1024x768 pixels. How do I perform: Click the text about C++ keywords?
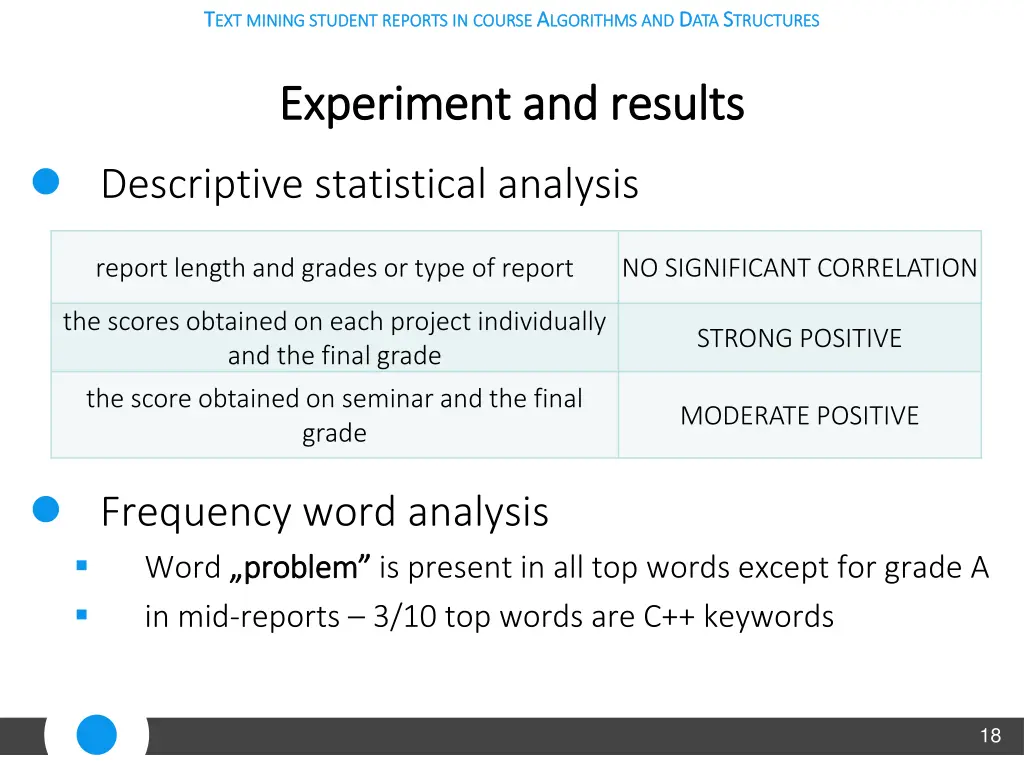pos(489,616)
